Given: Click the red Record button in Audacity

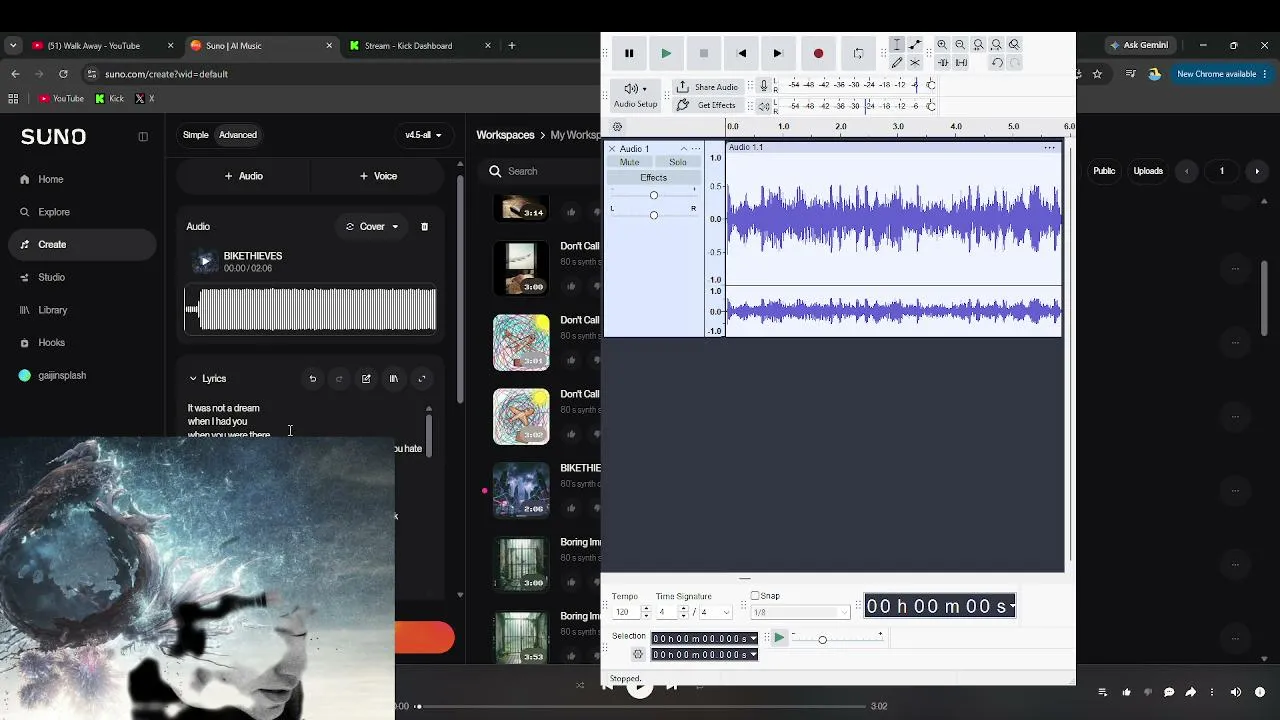Looking at the screenshot, I should (818, 53).
